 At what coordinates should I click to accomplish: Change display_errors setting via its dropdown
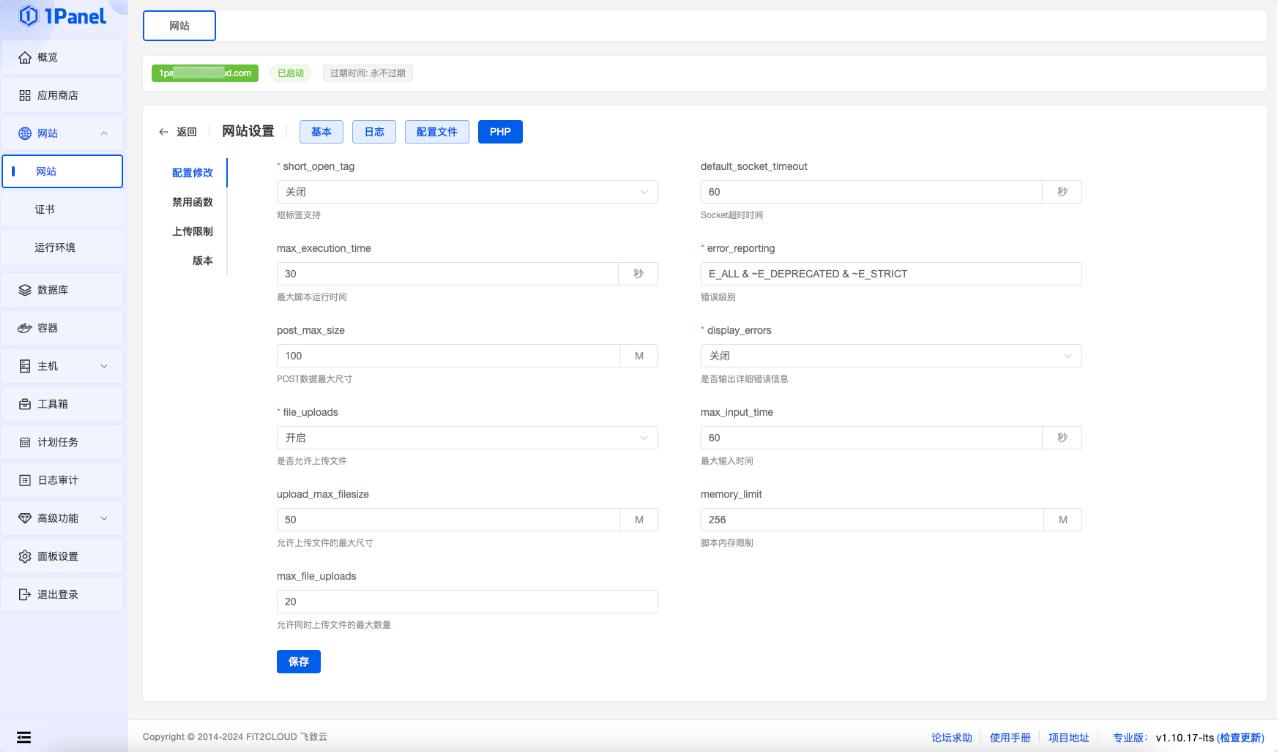tap(890, 355)
